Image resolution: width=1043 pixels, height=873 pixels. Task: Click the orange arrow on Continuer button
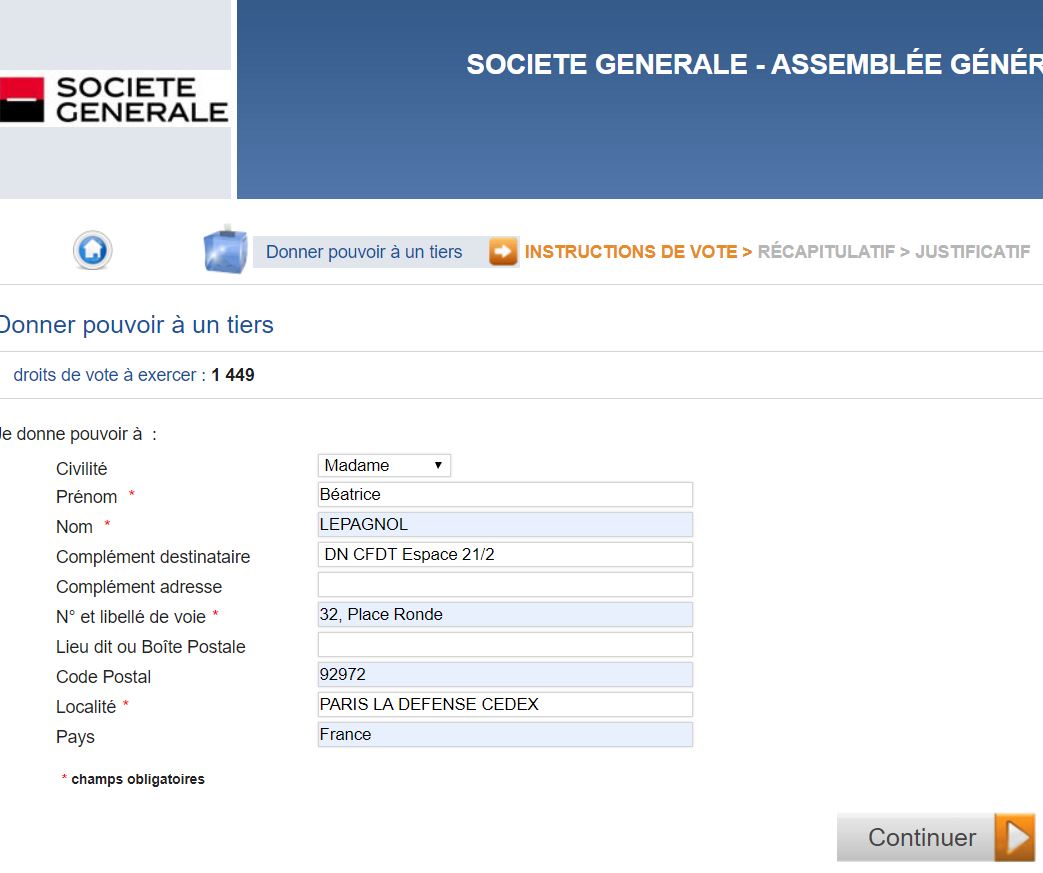pyautogui.click(x=1015, y=837)
